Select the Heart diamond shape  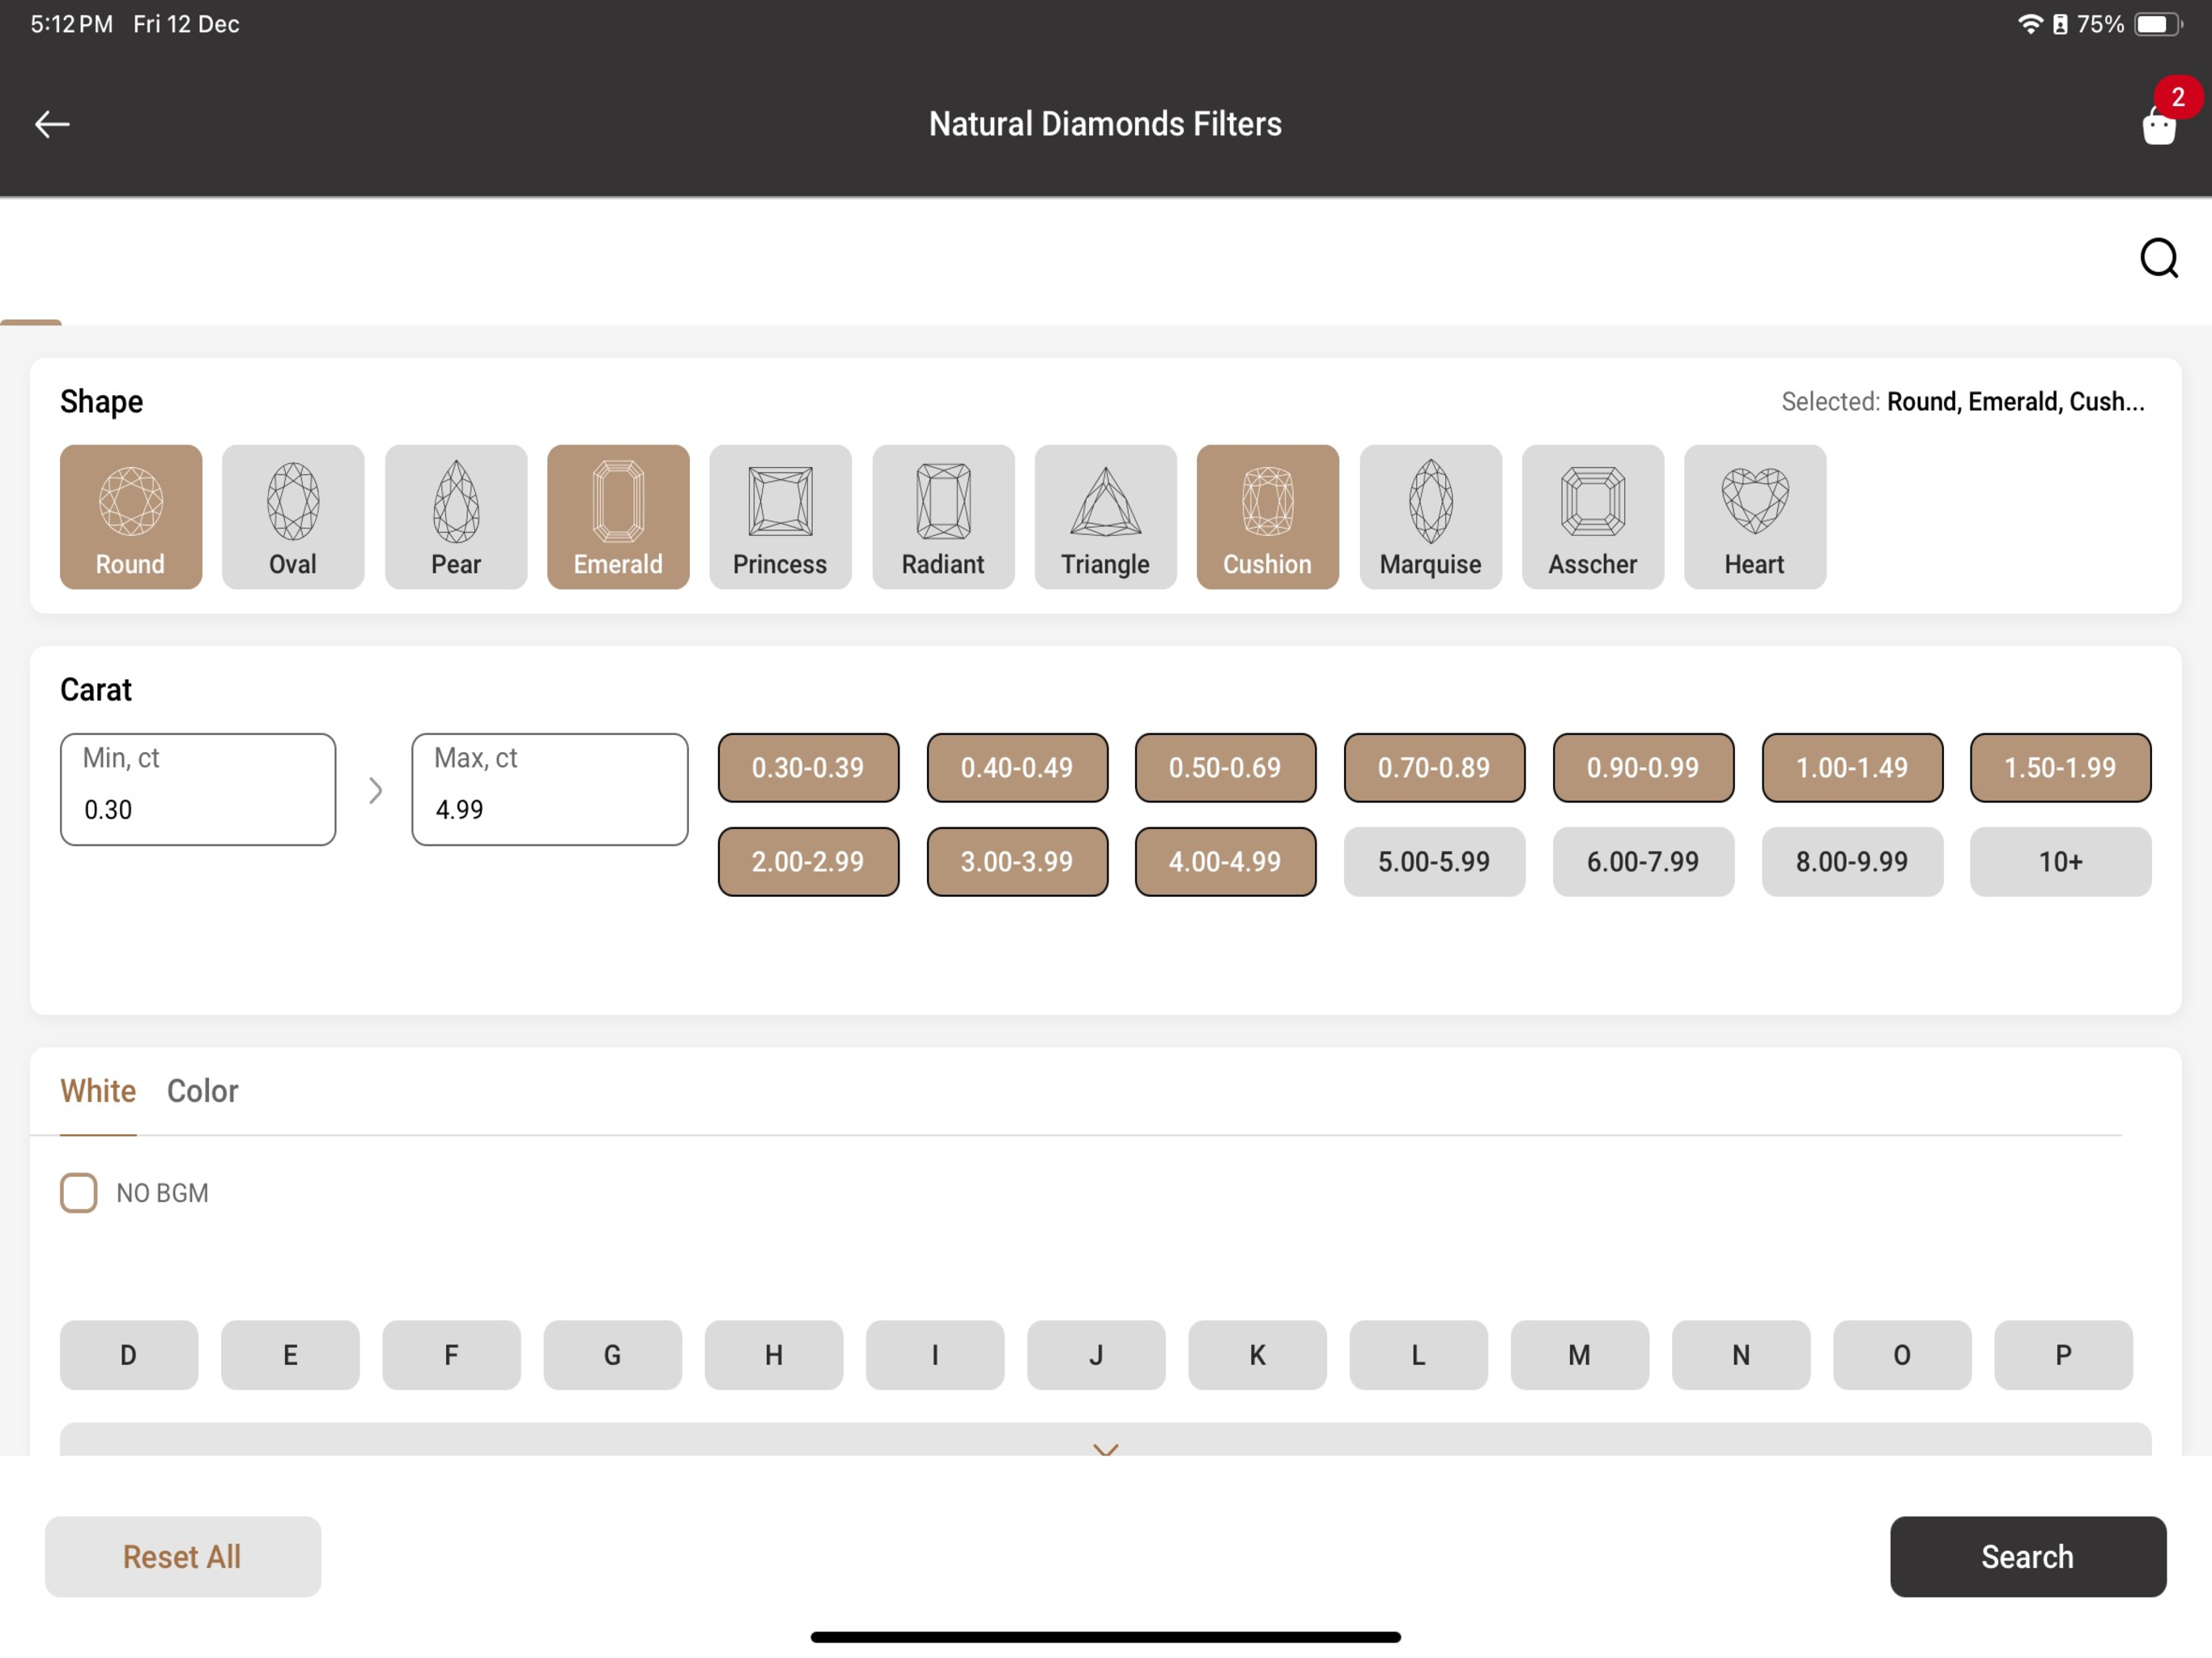[x=1754, y=516]
